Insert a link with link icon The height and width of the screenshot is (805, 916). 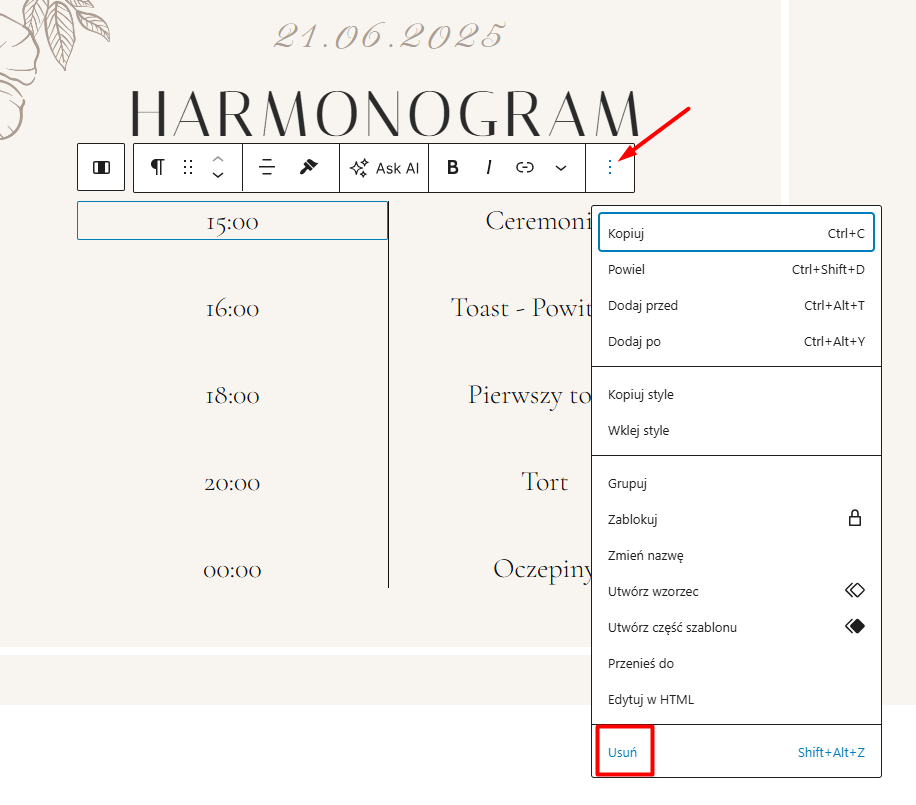tap(525, 167)
